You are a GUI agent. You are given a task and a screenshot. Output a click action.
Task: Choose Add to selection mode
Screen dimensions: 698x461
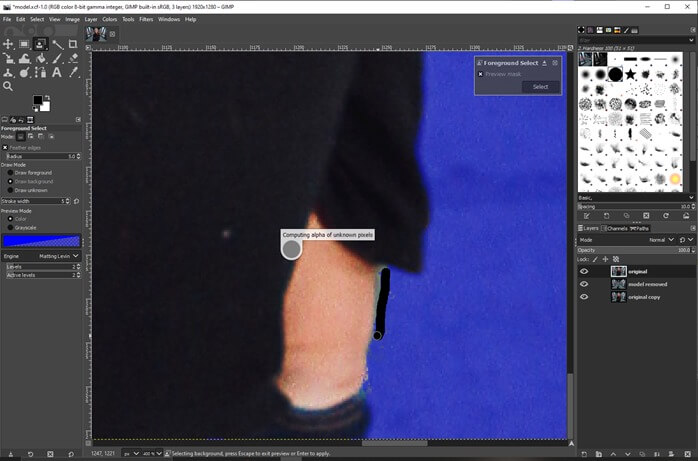pyautogui.click(x=31, y=137)
